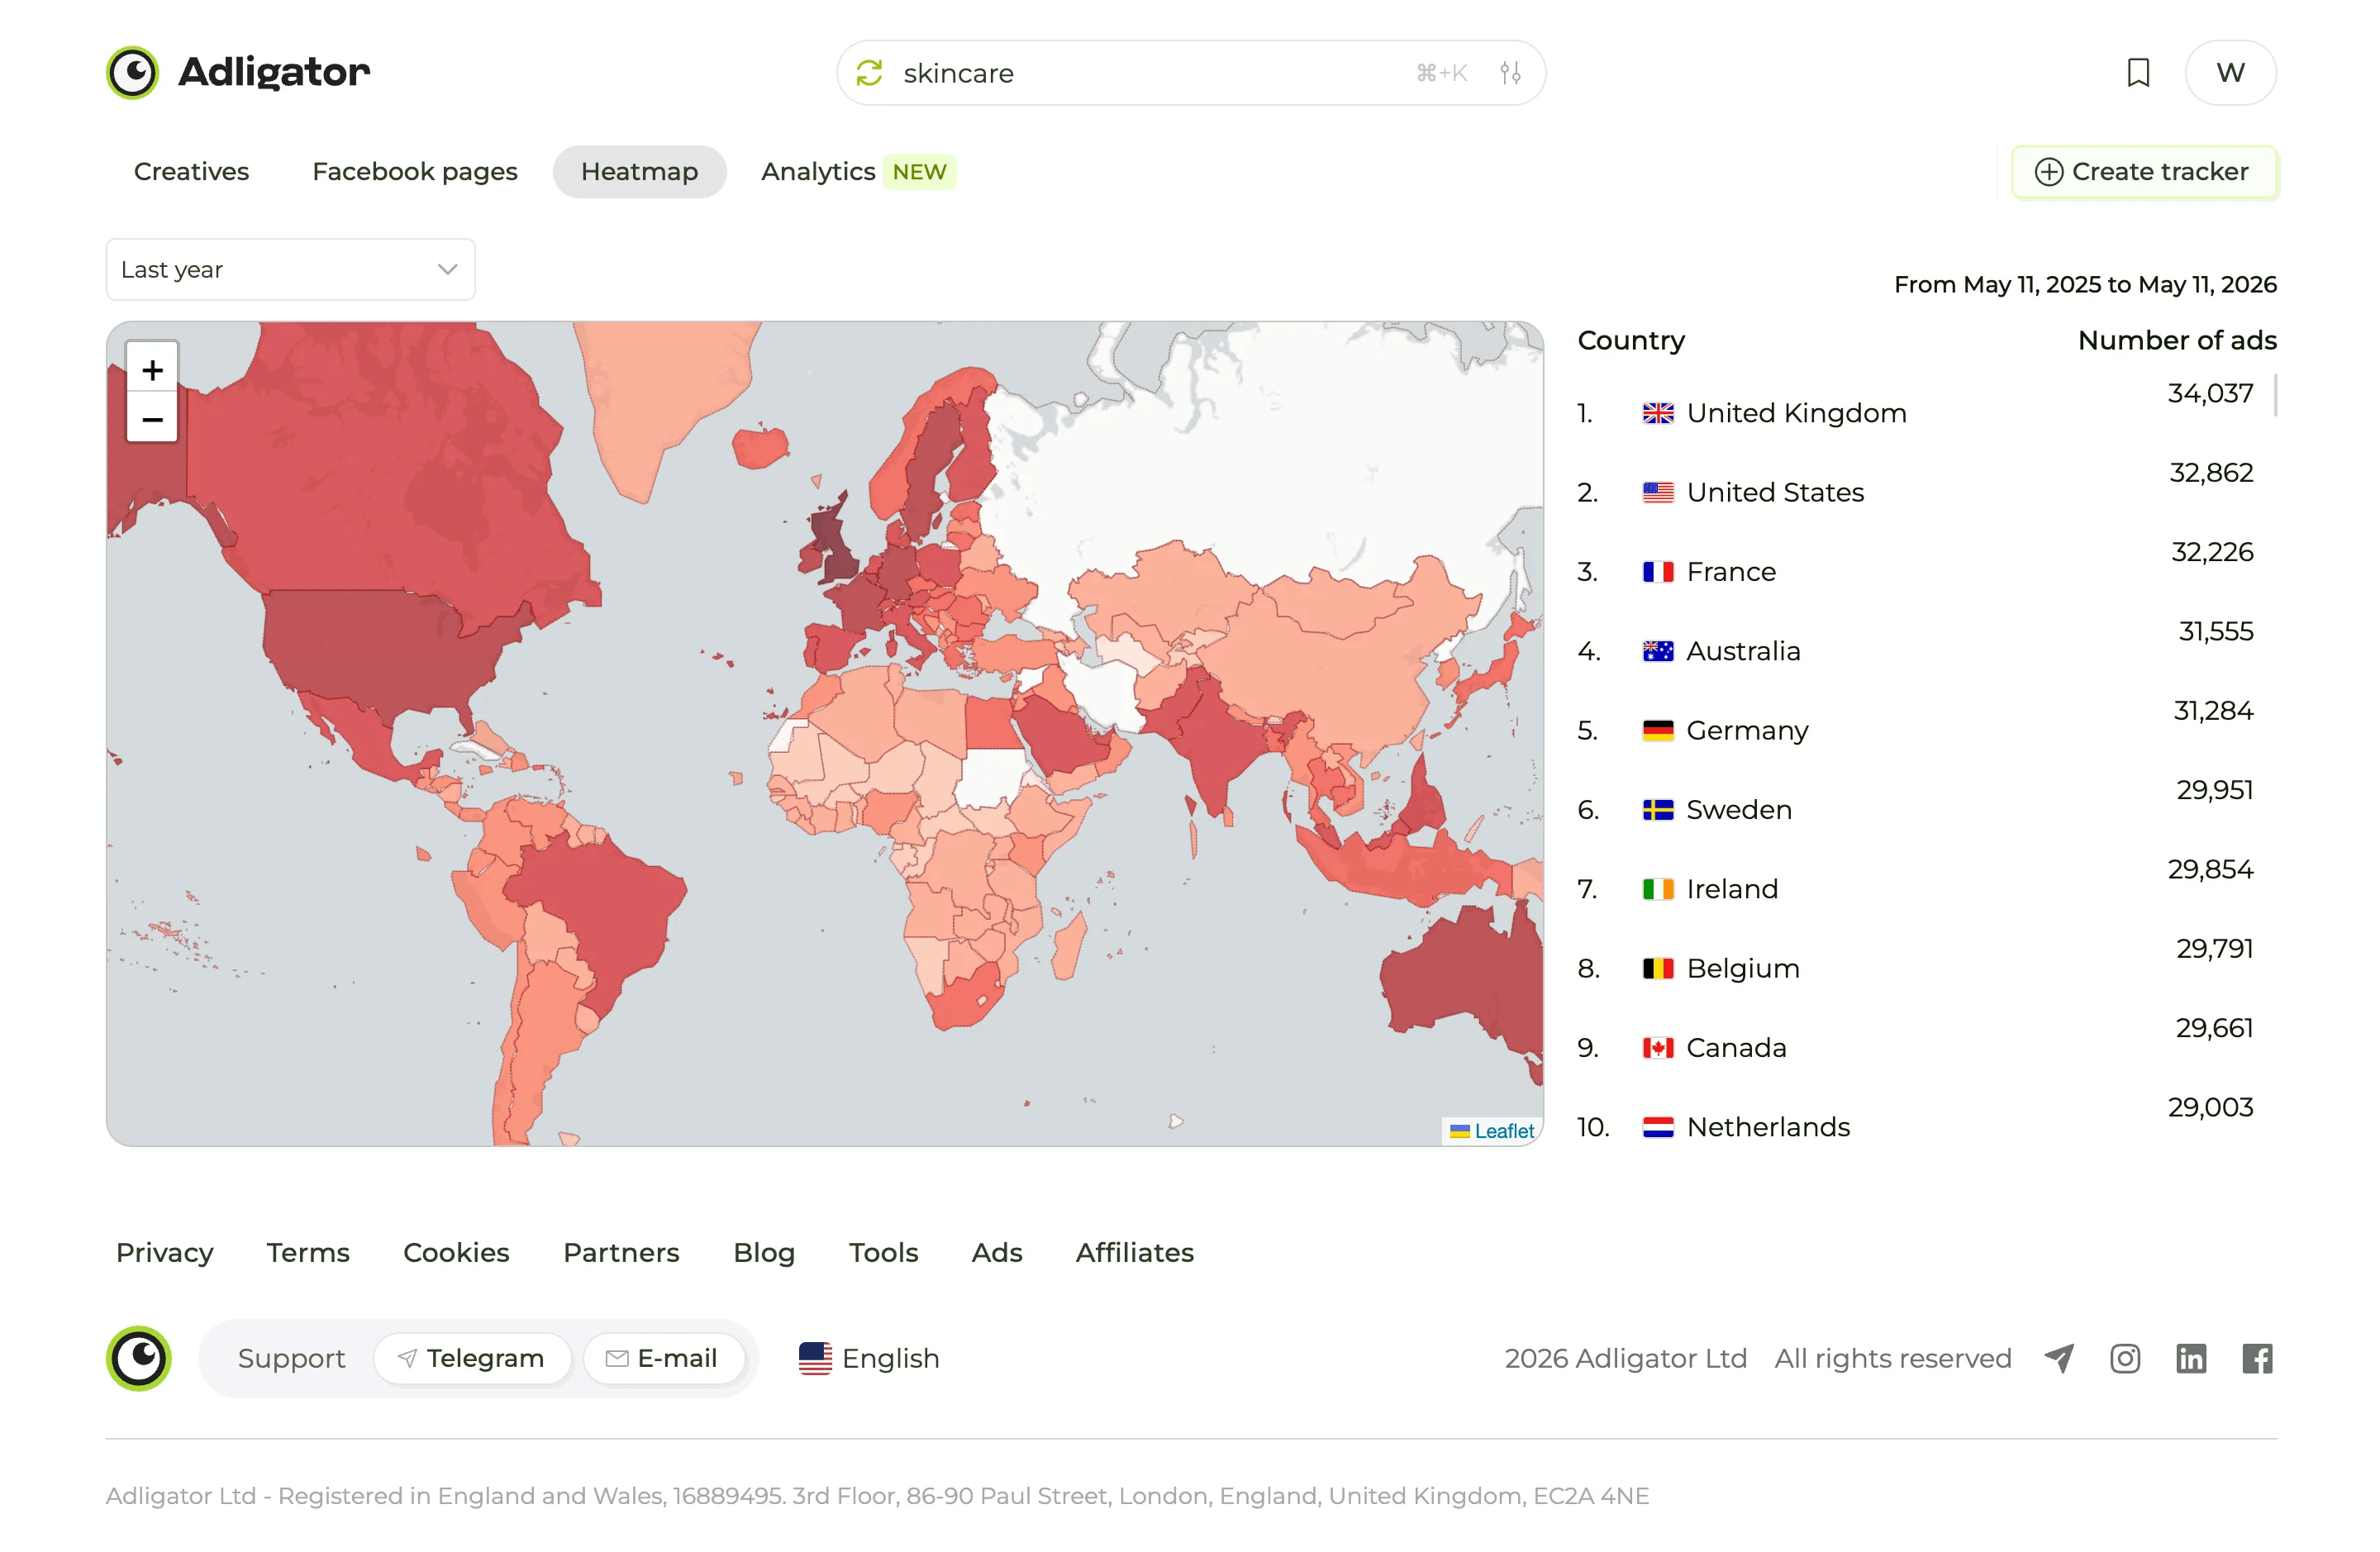Image resolution: width=2380 pixels, height=1552 pixels.
Task: Open the Privacy footer link
Action: [x=165, y=1252]
